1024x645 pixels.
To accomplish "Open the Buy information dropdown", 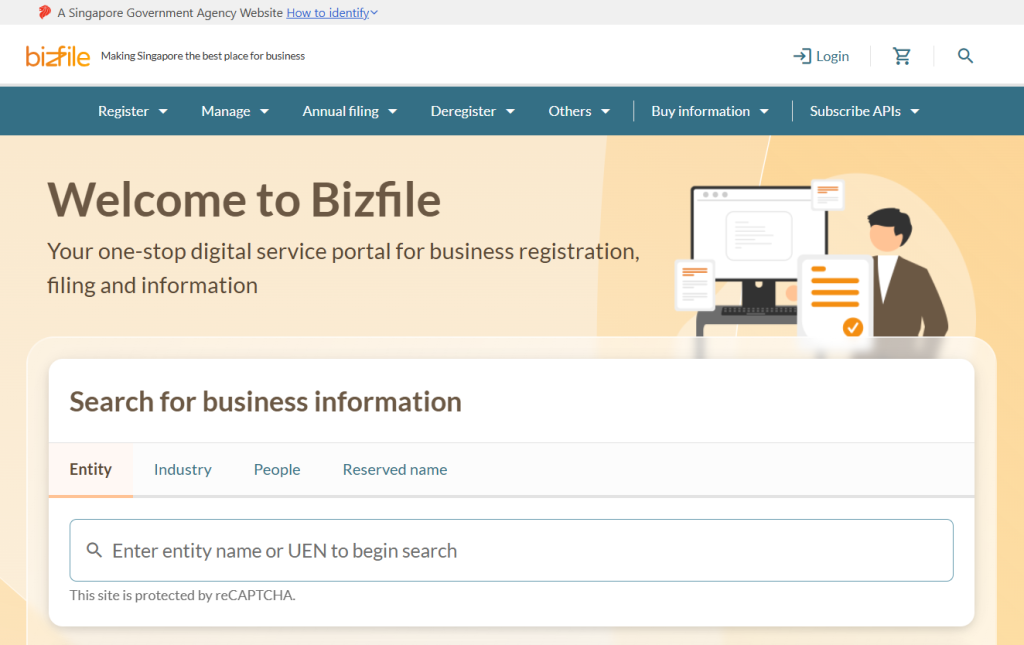I will pos(710,111).
